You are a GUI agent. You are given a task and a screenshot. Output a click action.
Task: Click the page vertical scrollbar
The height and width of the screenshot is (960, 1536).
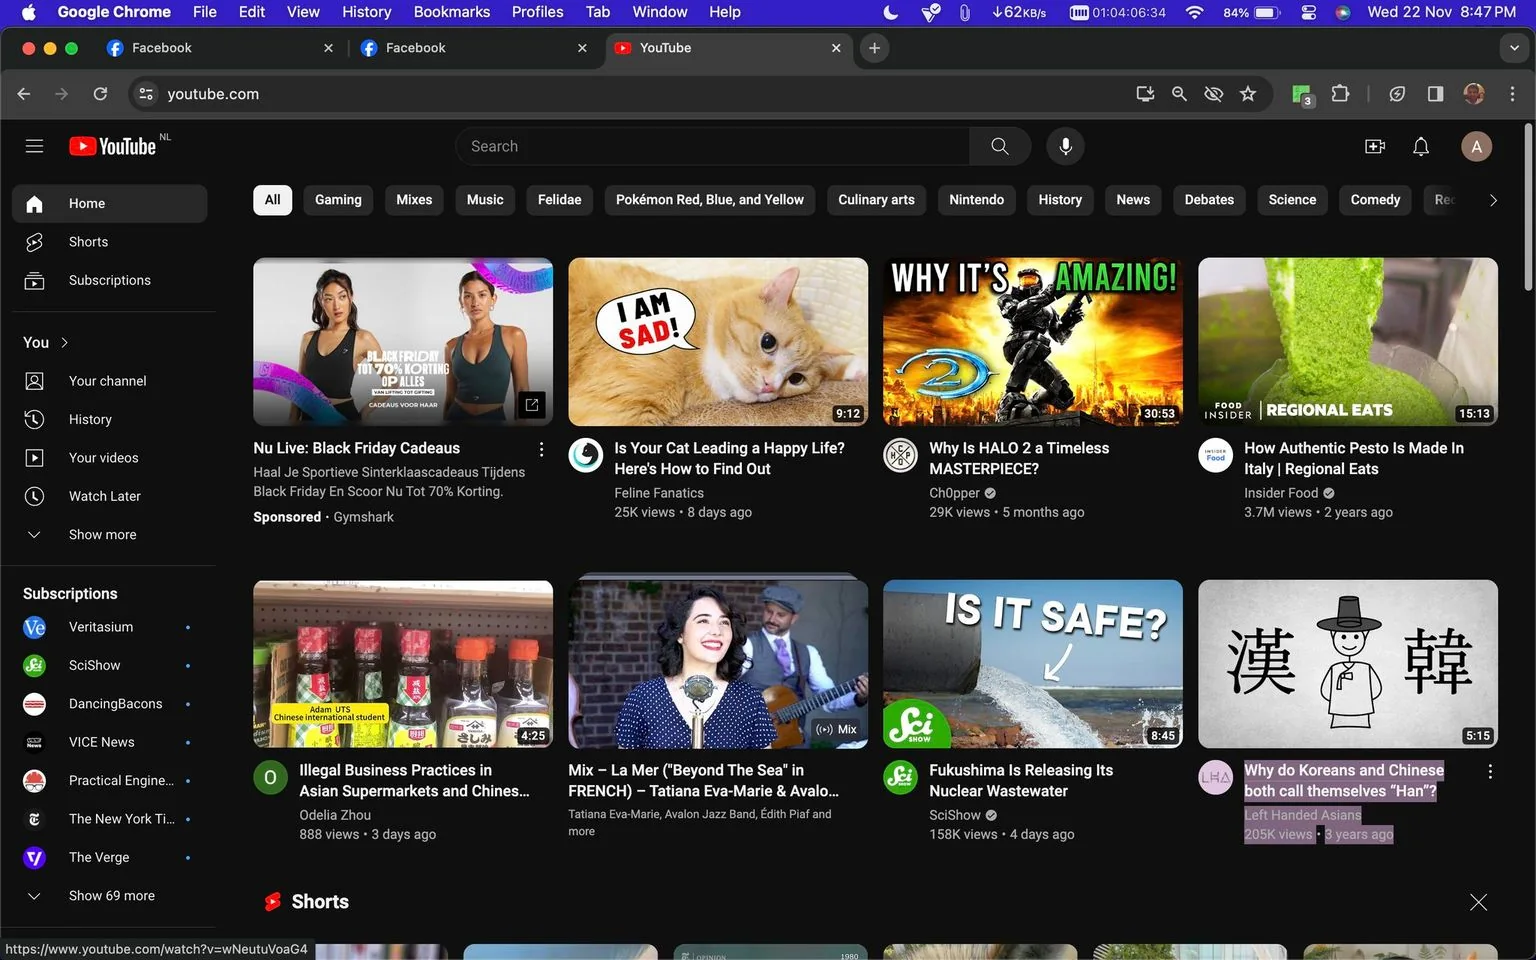tap(1528, 207)
